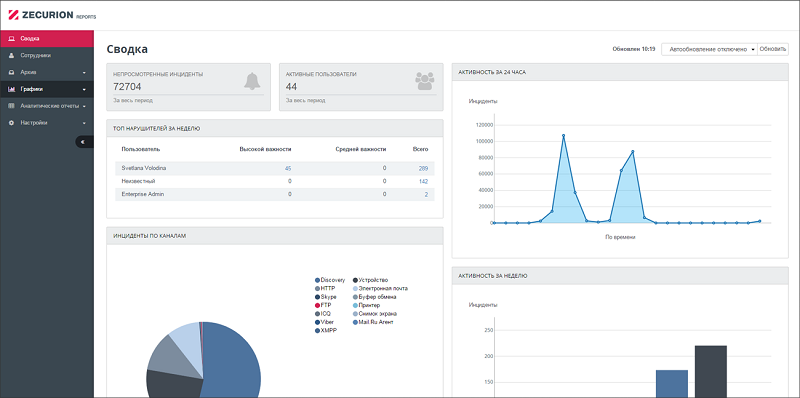Image resolution: width=800 pixels, height=398 pixels.
Task: Open Svetlana Volodina's total 289 link
Action: (423, 168)
